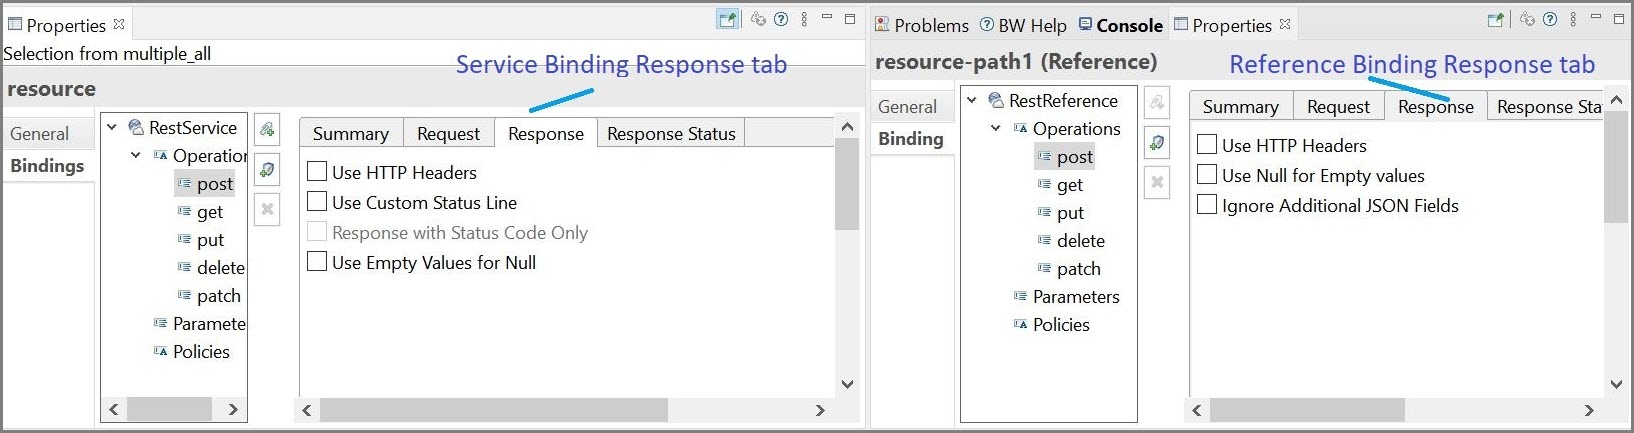Check Ignore Additional JSON Fields
Screen dimensions: 1634x433
click(x=1207, y=204)
